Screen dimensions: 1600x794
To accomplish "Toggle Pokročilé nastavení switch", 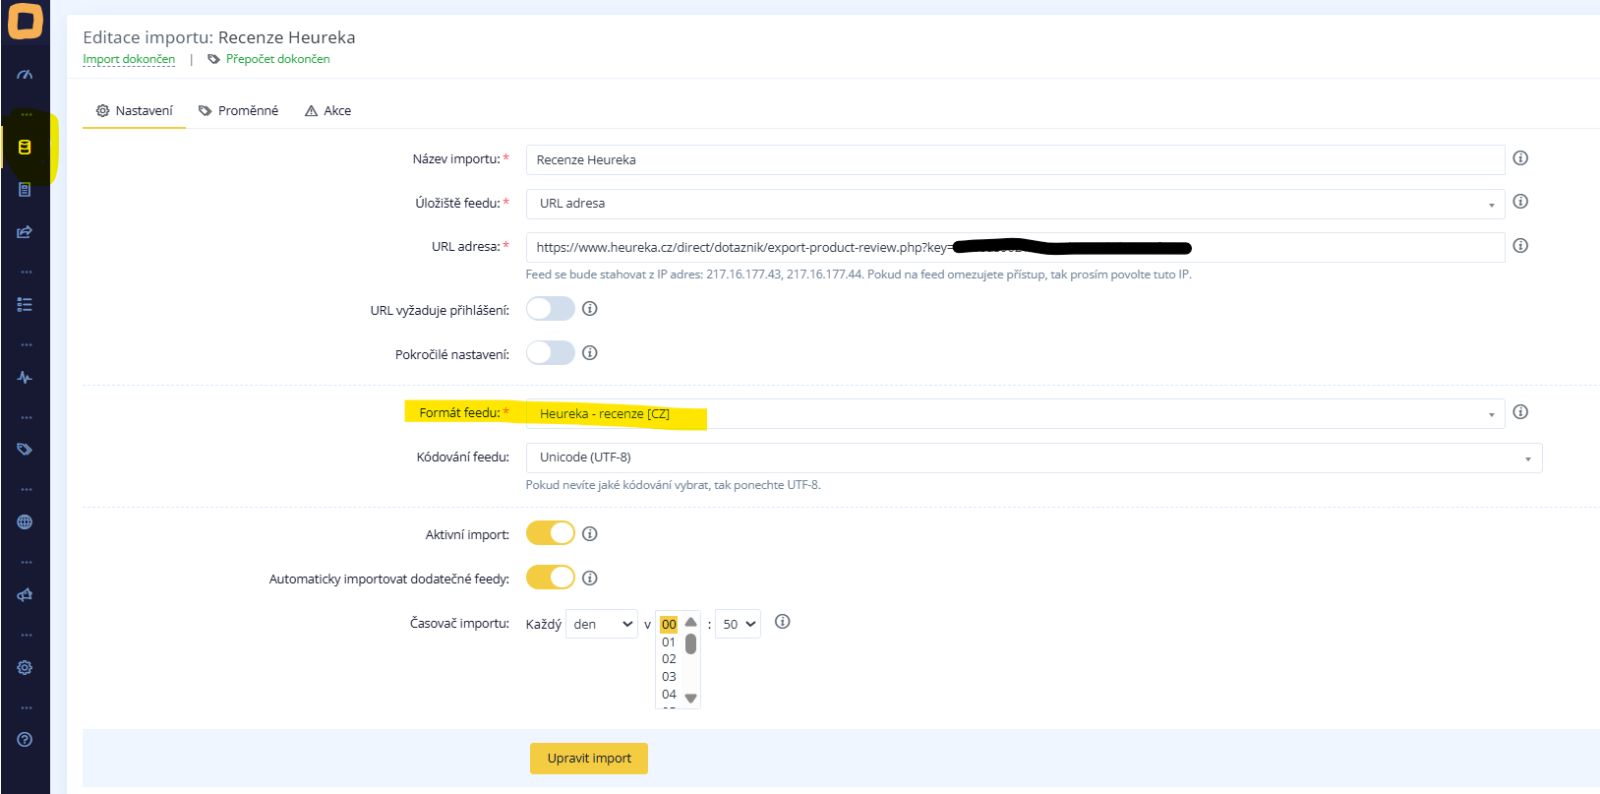I will [x=551, y=353].
